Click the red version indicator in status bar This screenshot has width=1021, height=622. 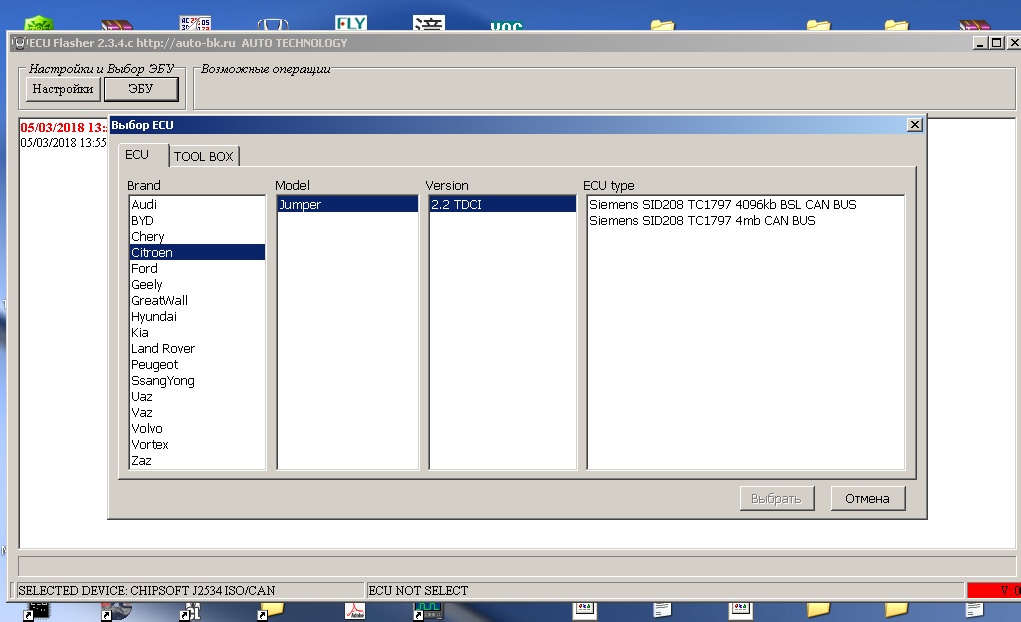click(994, 591)
